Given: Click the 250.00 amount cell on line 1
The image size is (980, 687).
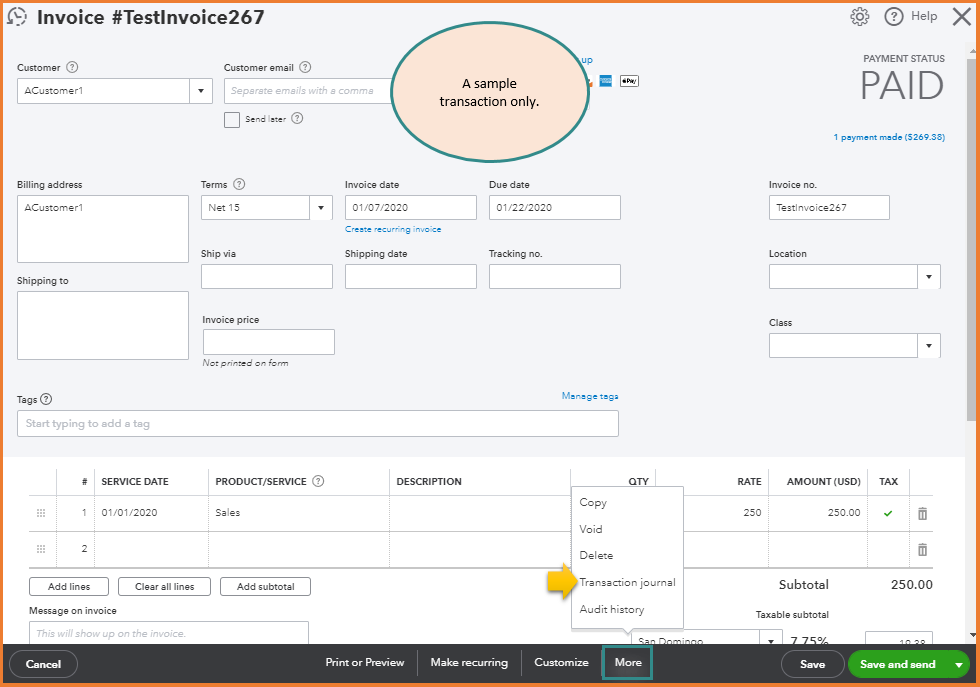Looking at the screenshot, I should pos(819,513).
